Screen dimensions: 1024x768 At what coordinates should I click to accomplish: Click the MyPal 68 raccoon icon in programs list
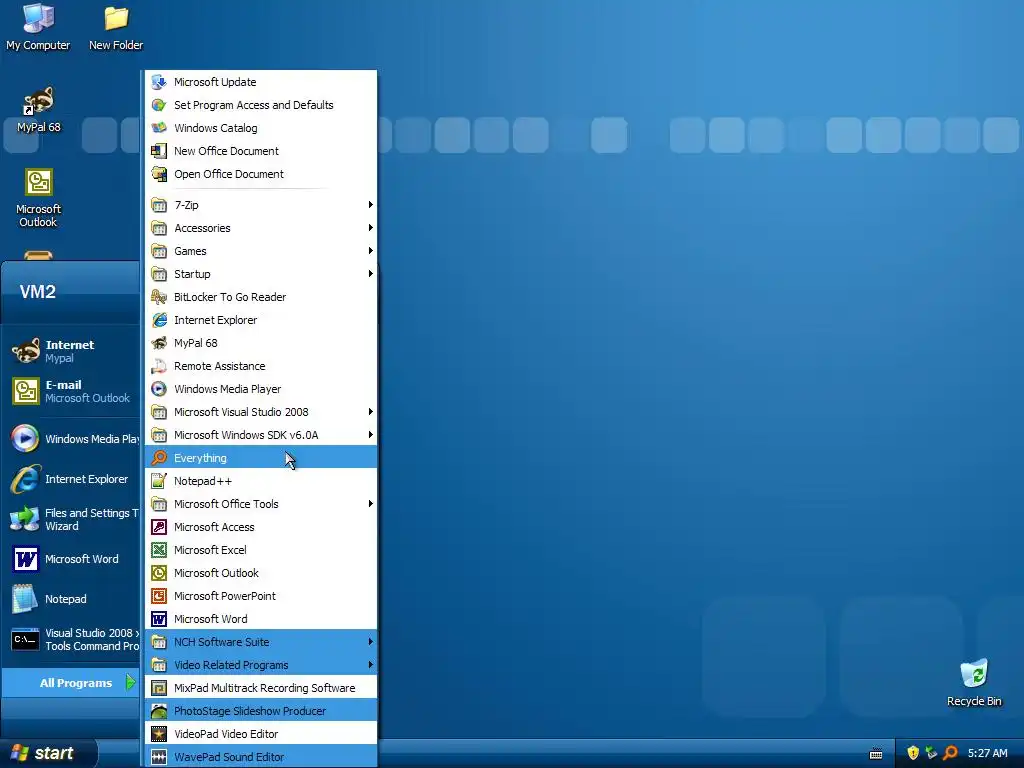pyautogui.click(x=159, y=343)
